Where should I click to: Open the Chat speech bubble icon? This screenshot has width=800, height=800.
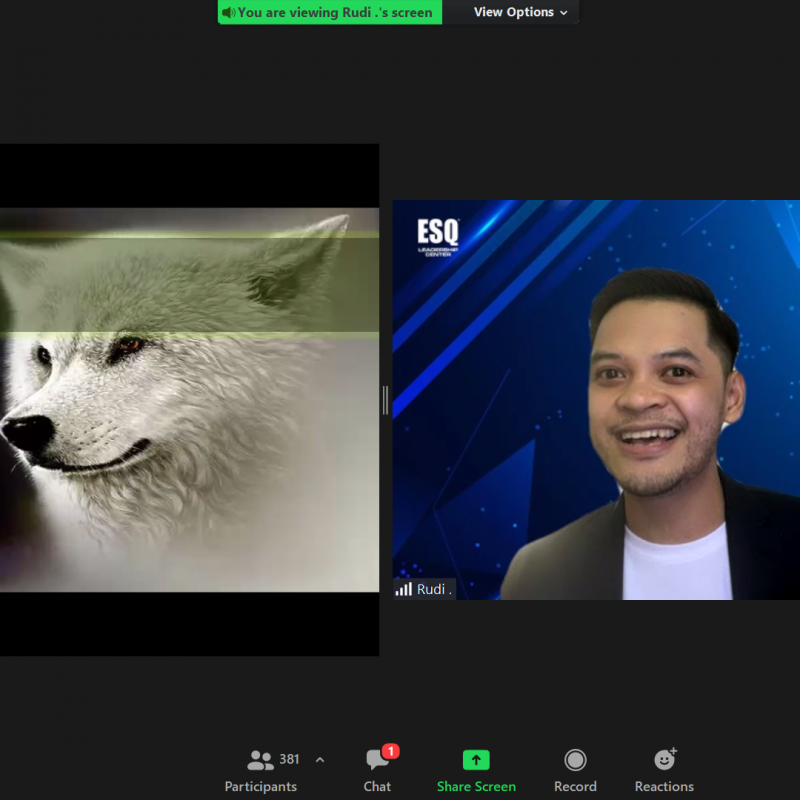pyautogui.click(x=378, y=760)
